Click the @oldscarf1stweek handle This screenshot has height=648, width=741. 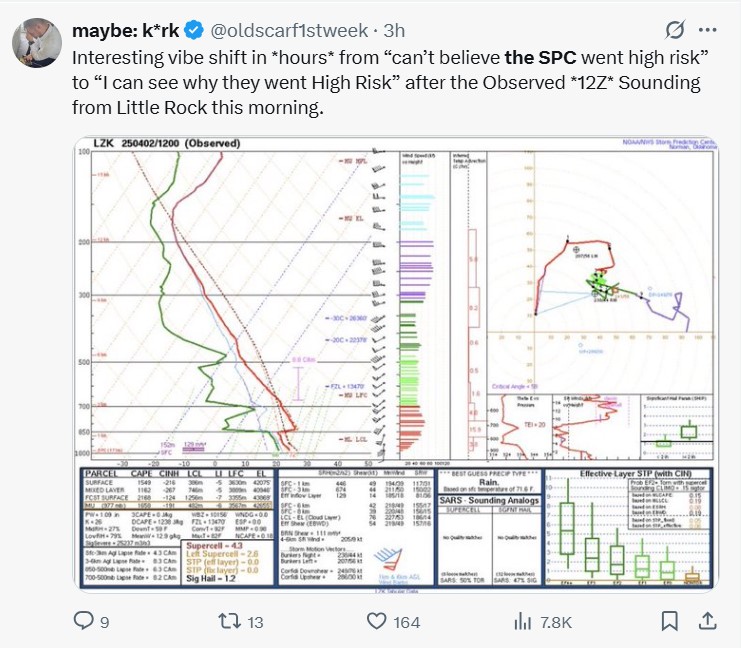(x=289, y=30)
